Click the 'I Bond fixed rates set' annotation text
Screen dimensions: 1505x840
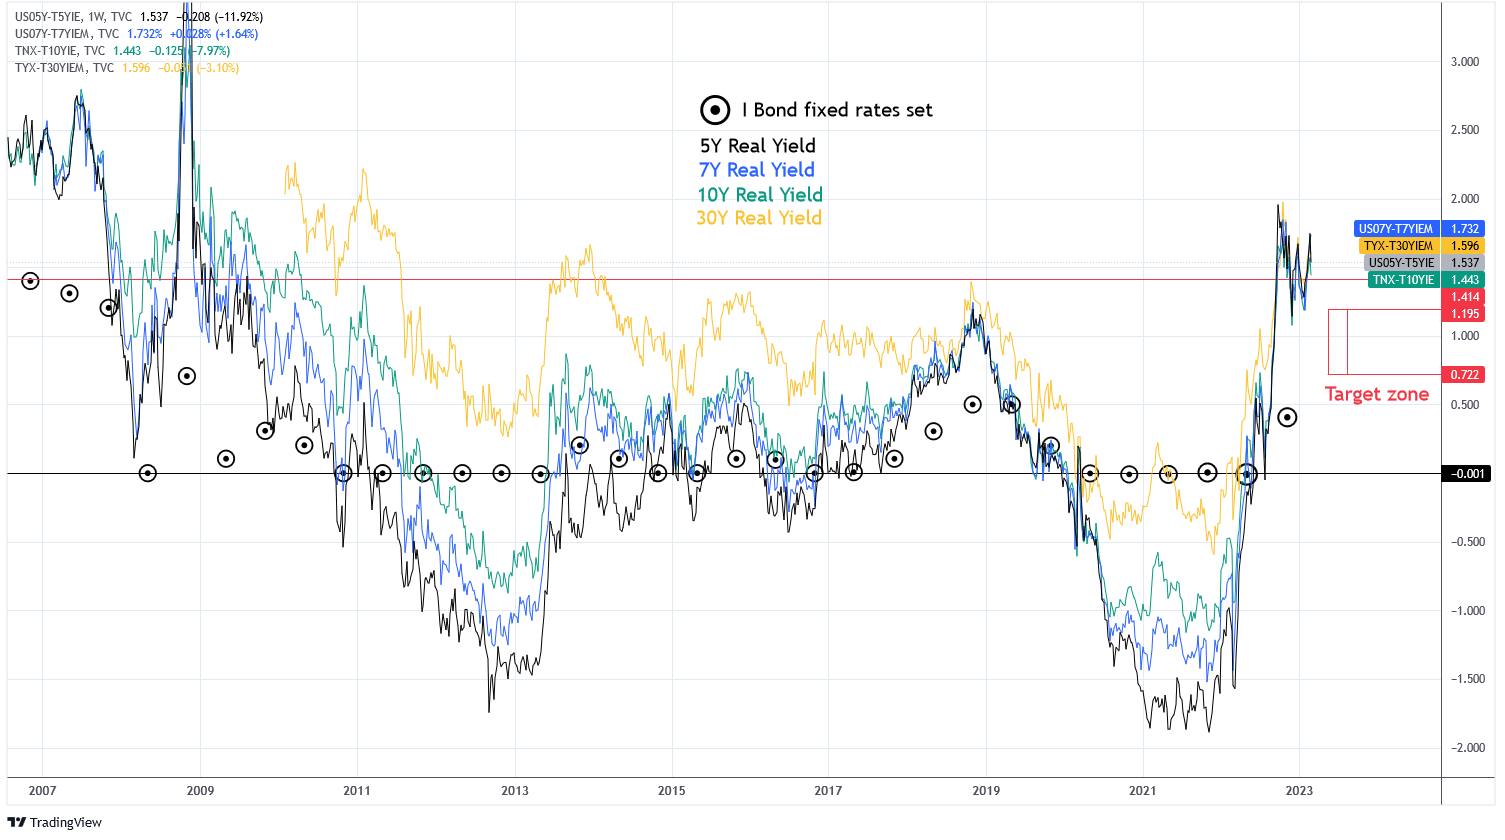tap(837, 110)
